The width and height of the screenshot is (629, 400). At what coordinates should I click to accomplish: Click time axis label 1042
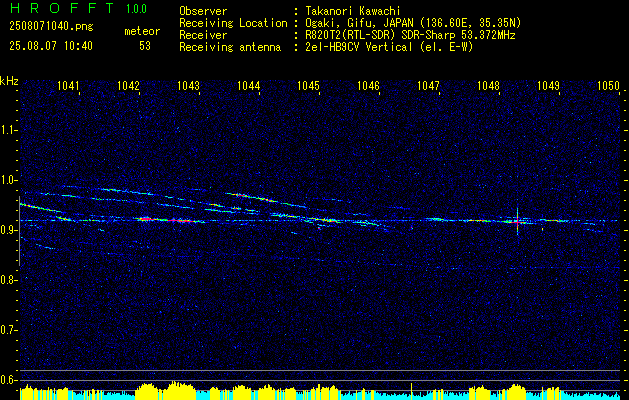(128, 85)
